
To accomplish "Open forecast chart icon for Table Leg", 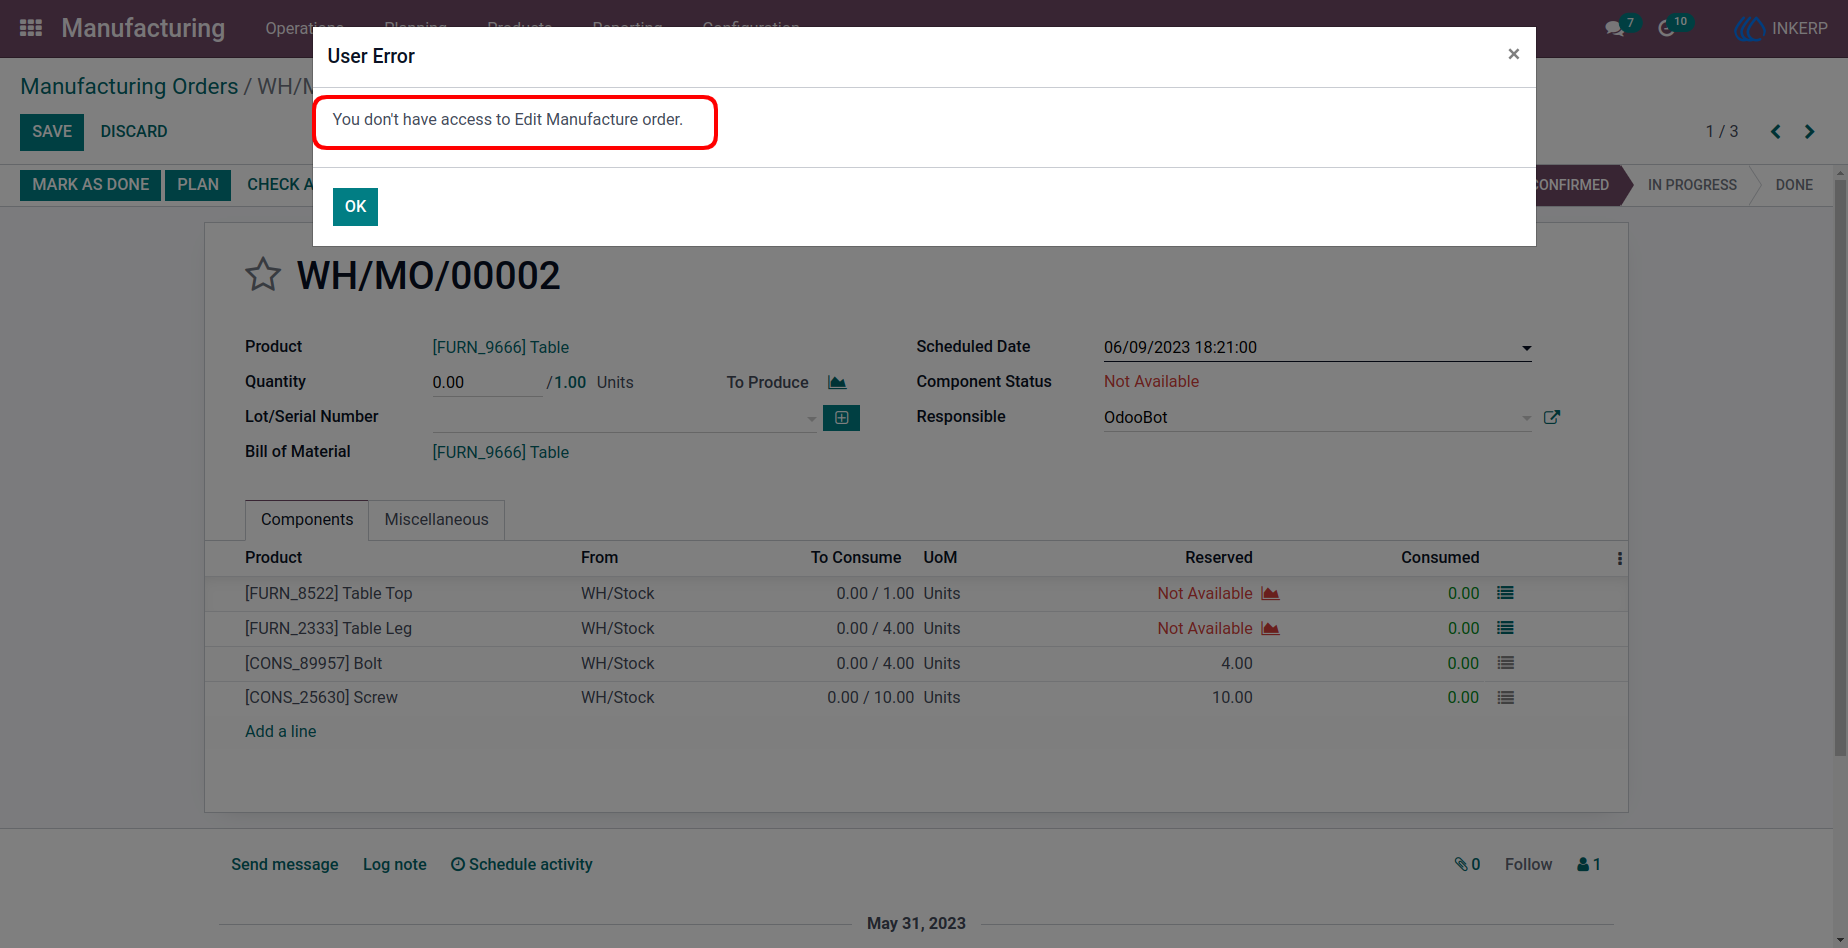I will click(1270, 628).
